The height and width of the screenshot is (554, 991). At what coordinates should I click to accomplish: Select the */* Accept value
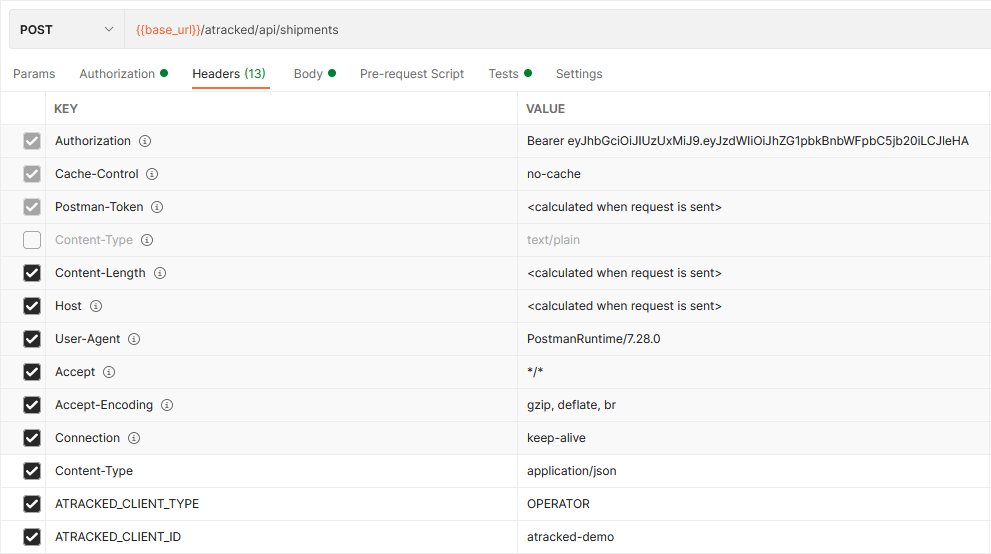535,372
